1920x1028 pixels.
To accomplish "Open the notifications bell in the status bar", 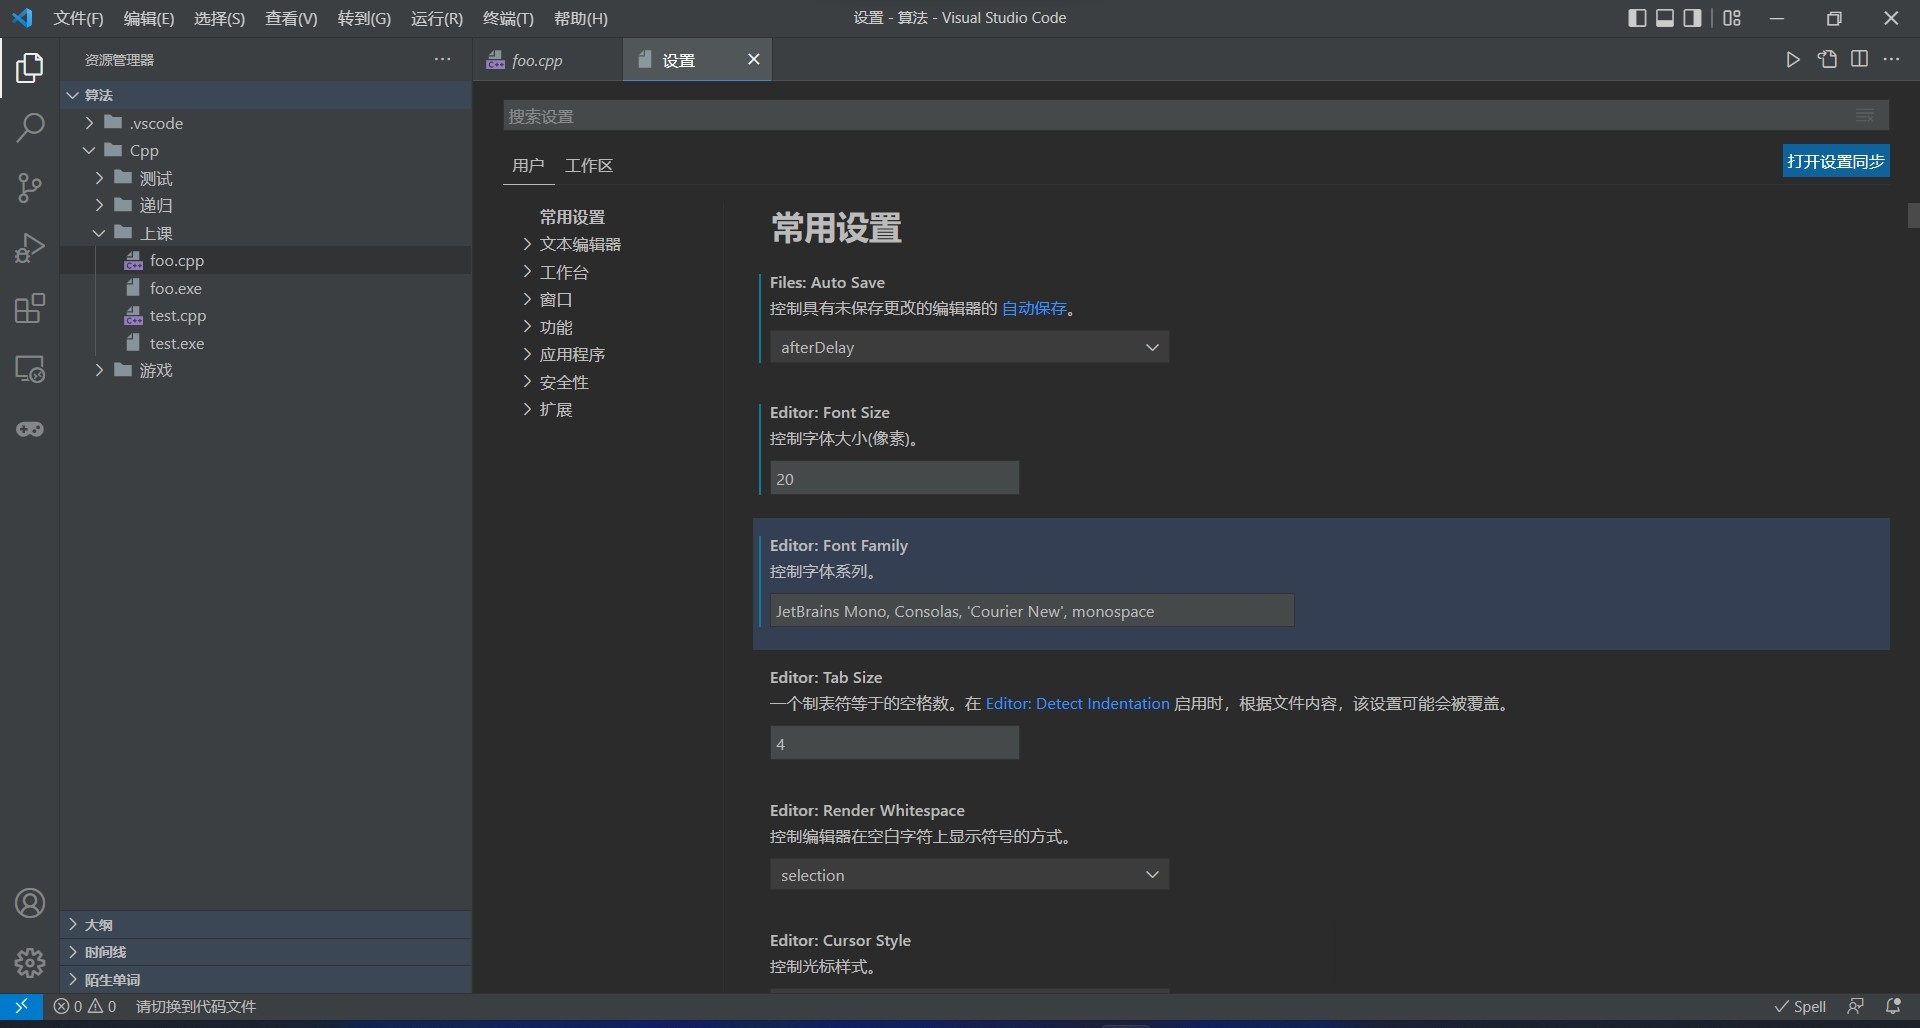I will tap(1895, 1006).
